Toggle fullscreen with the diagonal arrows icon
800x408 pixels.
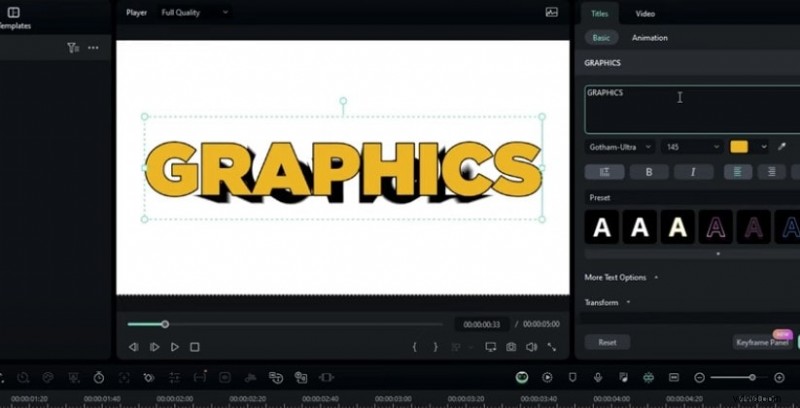point(552,347)
